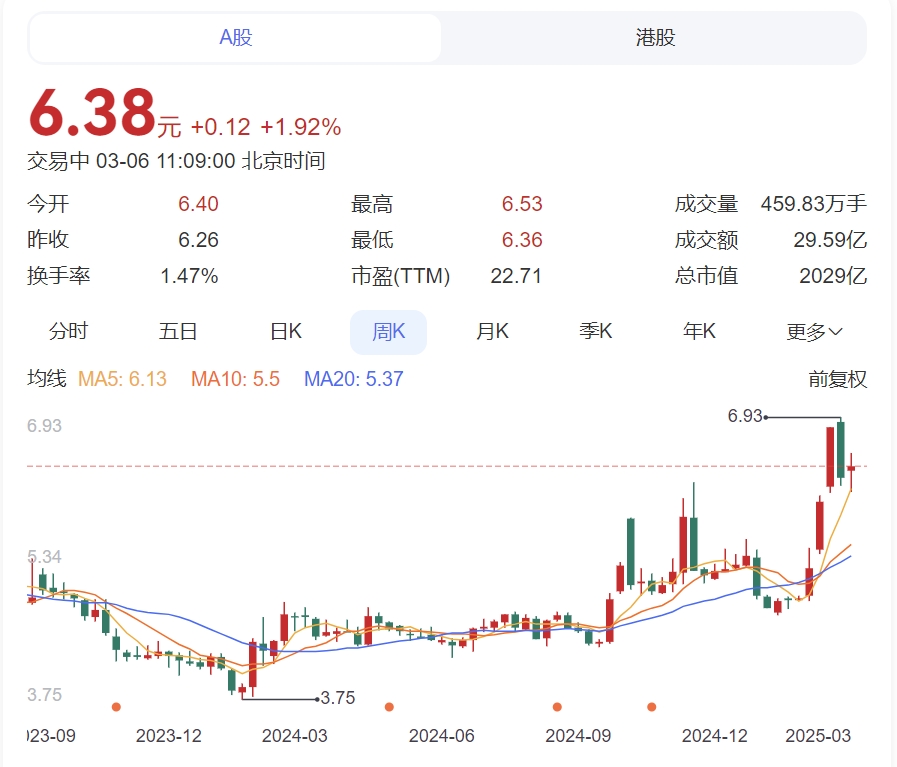Click the MA20 moving average label
897x767 pixels.
pyautogui.click(x=354, y=379)
